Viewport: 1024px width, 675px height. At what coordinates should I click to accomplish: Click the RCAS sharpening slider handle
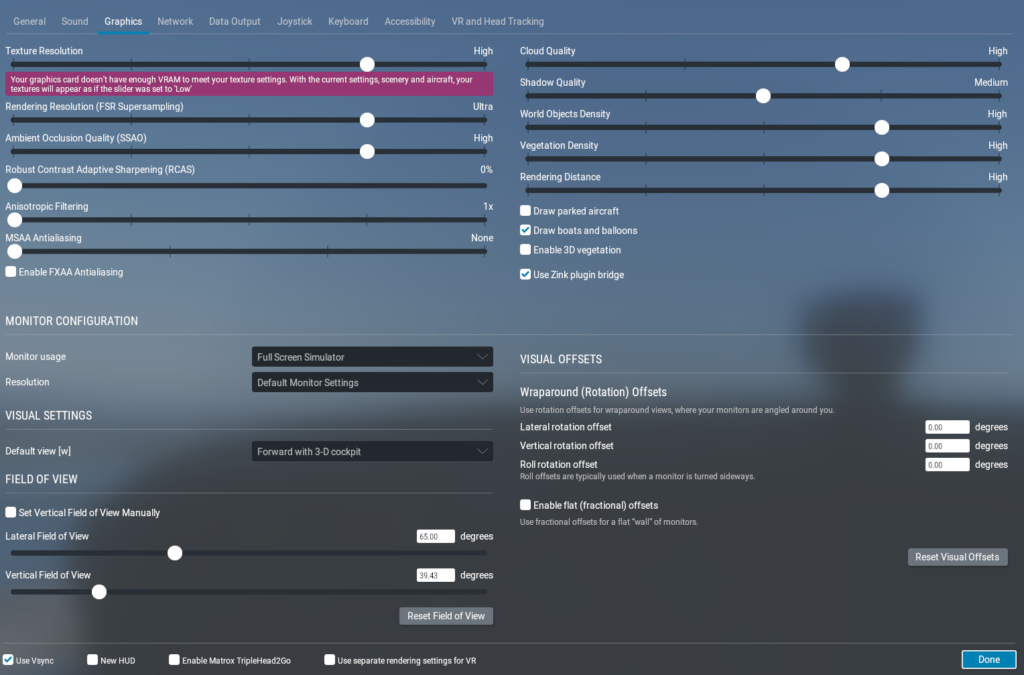pos(14,185)
